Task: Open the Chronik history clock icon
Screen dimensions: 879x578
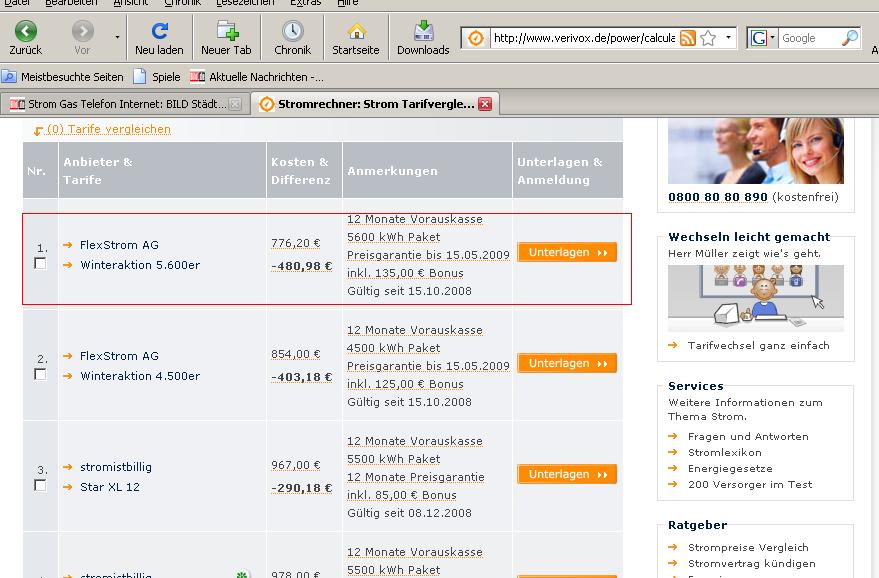Action: [292, 32]
